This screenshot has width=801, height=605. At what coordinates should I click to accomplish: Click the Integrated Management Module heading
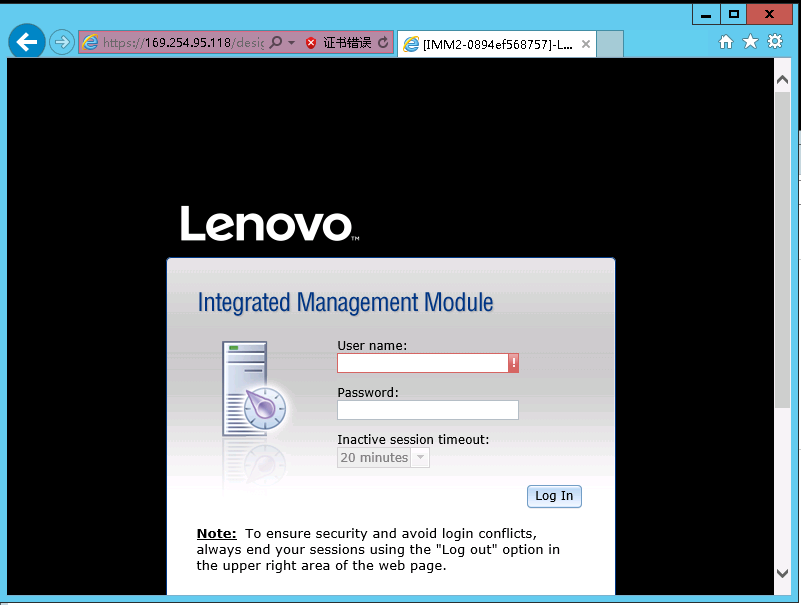[345, 302]
